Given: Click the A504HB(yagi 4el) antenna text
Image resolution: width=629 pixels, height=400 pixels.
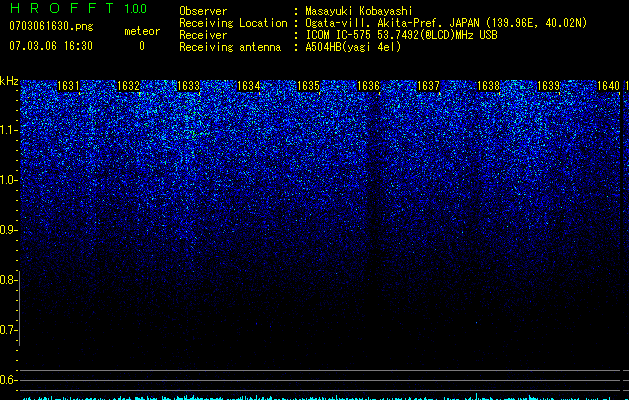Looking at the screenshot, I should click(353, 47).
